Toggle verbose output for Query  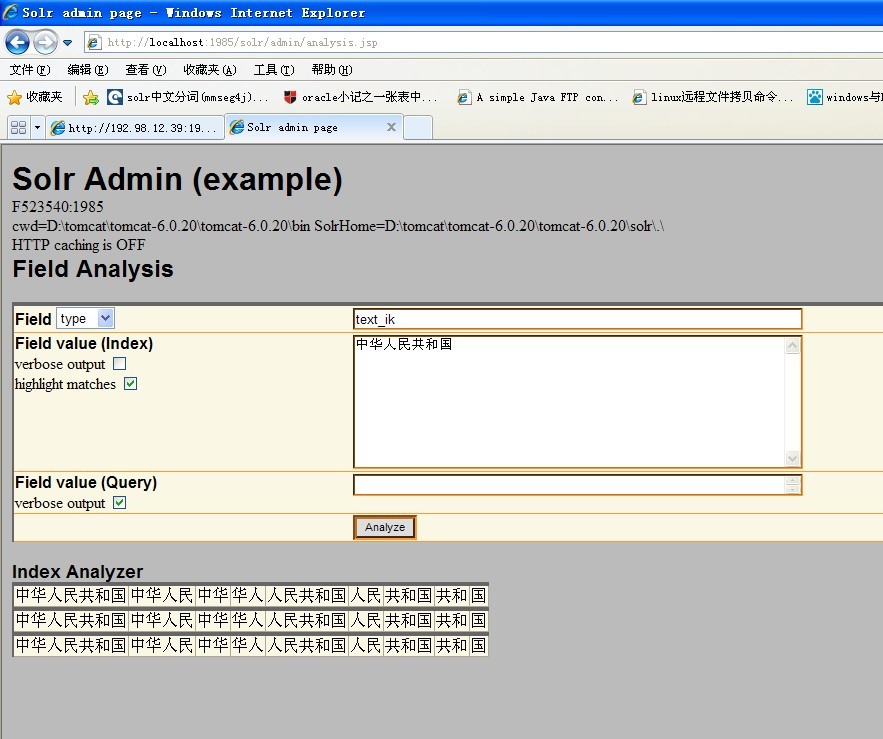(x=119, y=502)
